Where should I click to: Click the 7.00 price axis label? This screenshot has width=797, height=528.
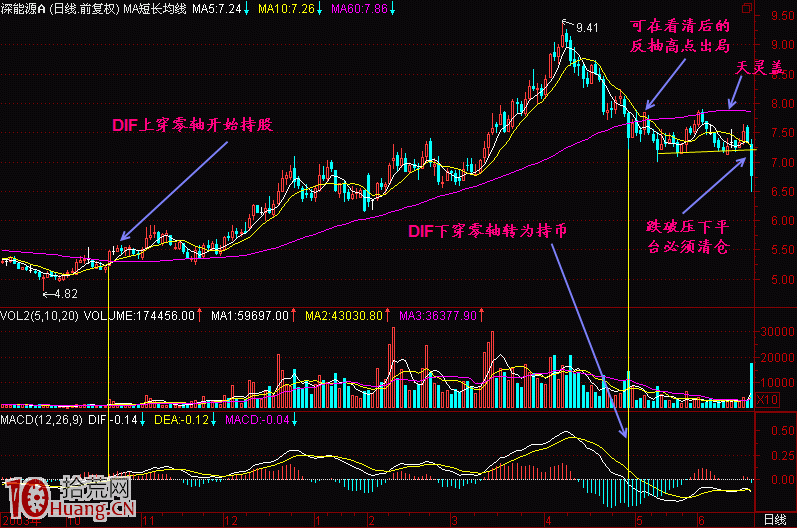coord(783,163)
